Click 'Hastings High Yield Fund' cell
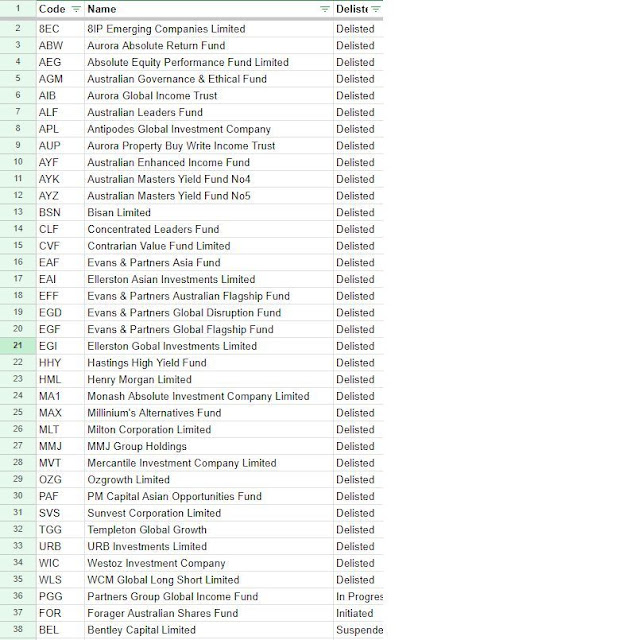Viewport: 627px width, 640px height. pyautogui.click(x=209, y=363)
